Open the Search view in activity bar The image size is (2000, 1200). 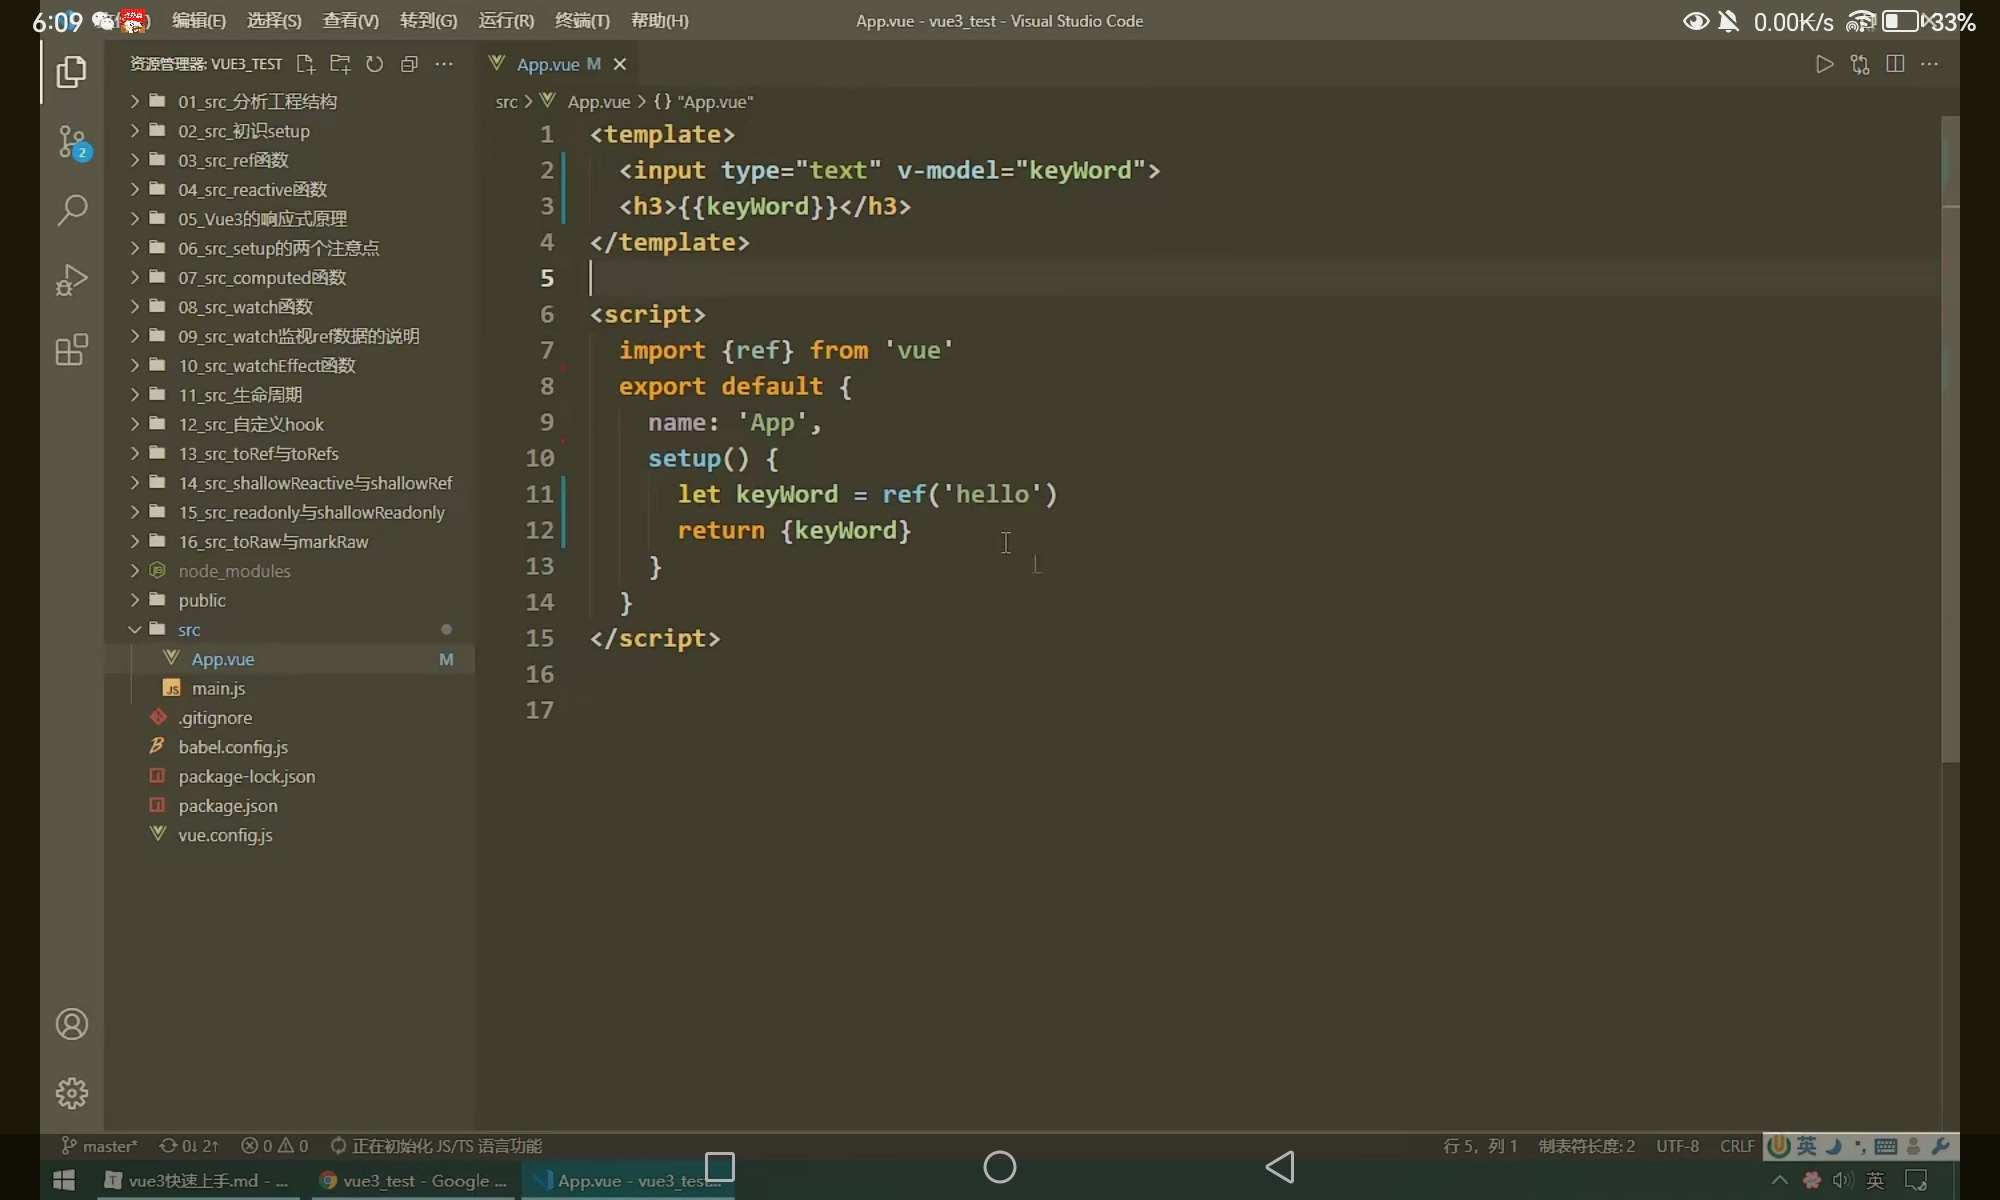tap(72, 210)
